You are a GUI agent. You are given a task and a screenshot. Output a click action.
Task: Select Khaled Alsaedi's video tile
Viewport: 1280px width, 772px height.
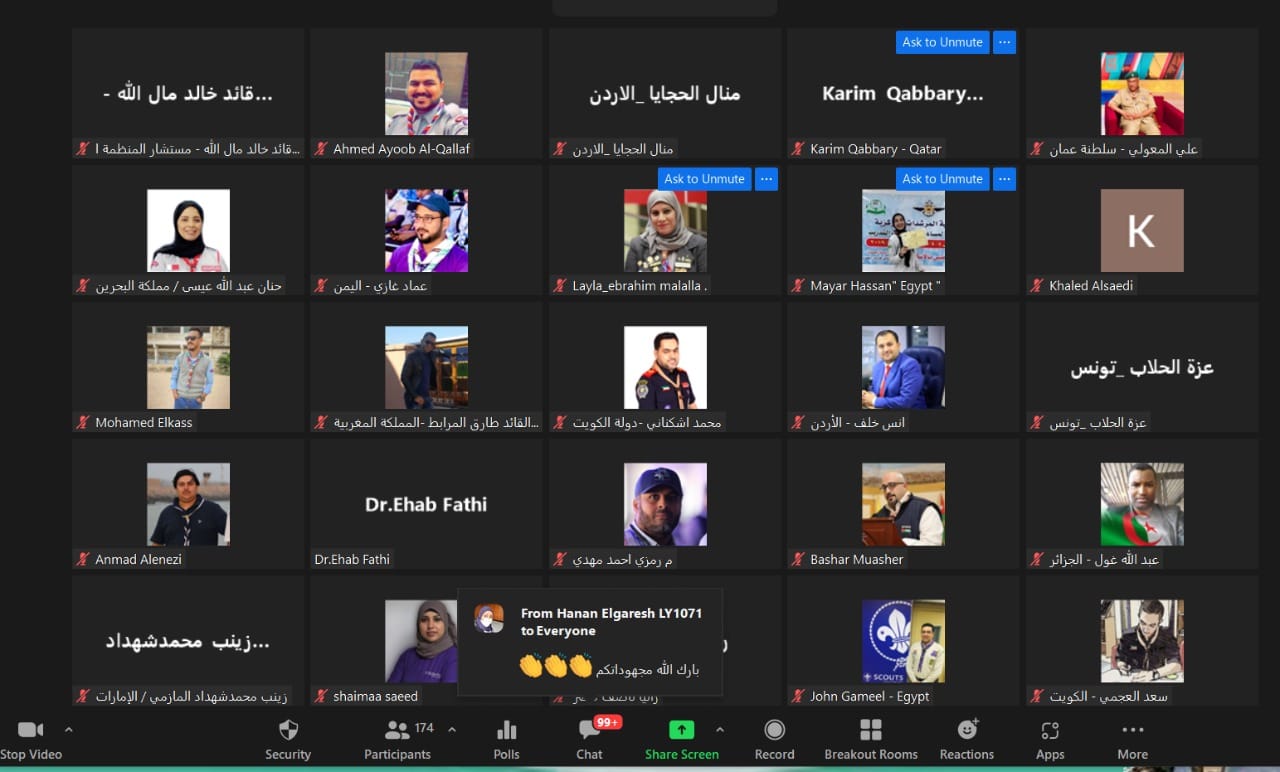(x=1141, y=231)
